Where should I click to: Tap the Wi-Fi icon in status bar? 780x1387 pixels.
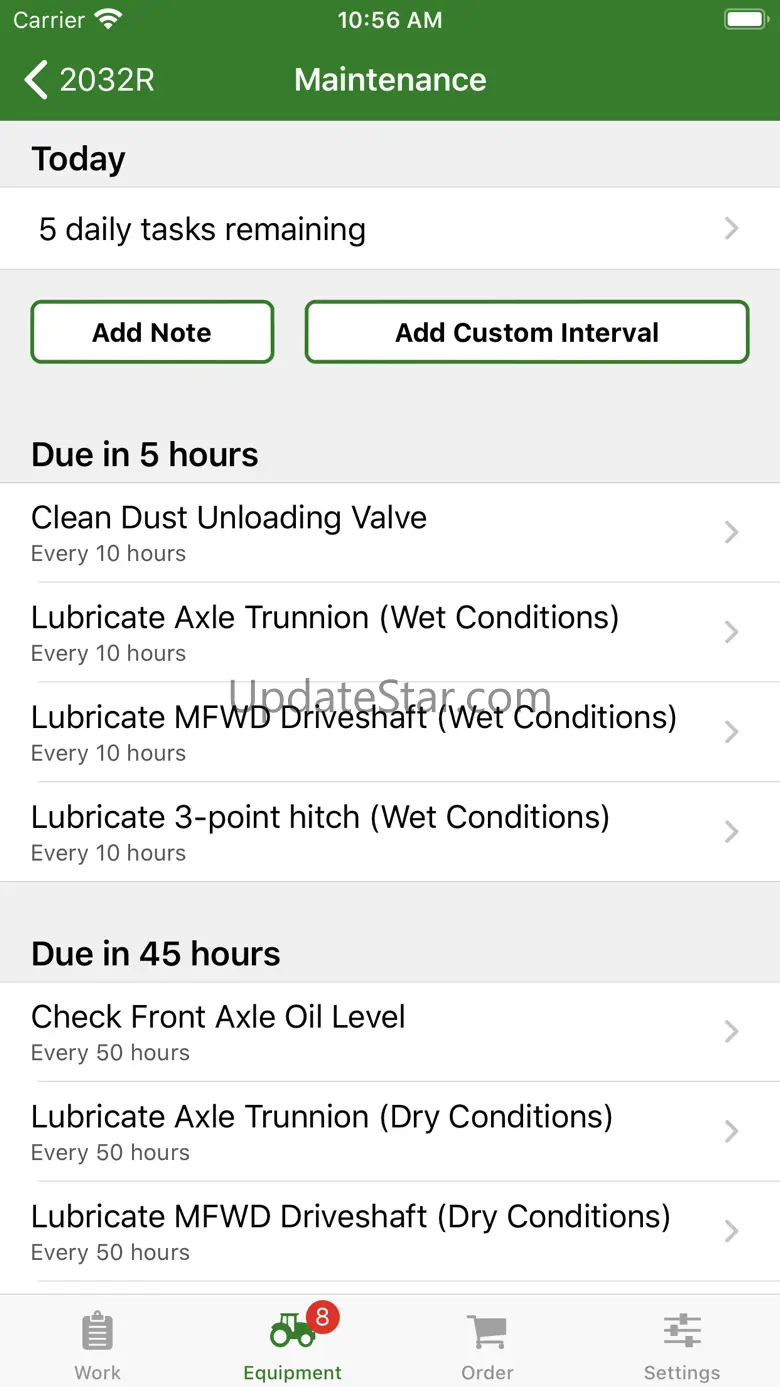tap(108, 20)
